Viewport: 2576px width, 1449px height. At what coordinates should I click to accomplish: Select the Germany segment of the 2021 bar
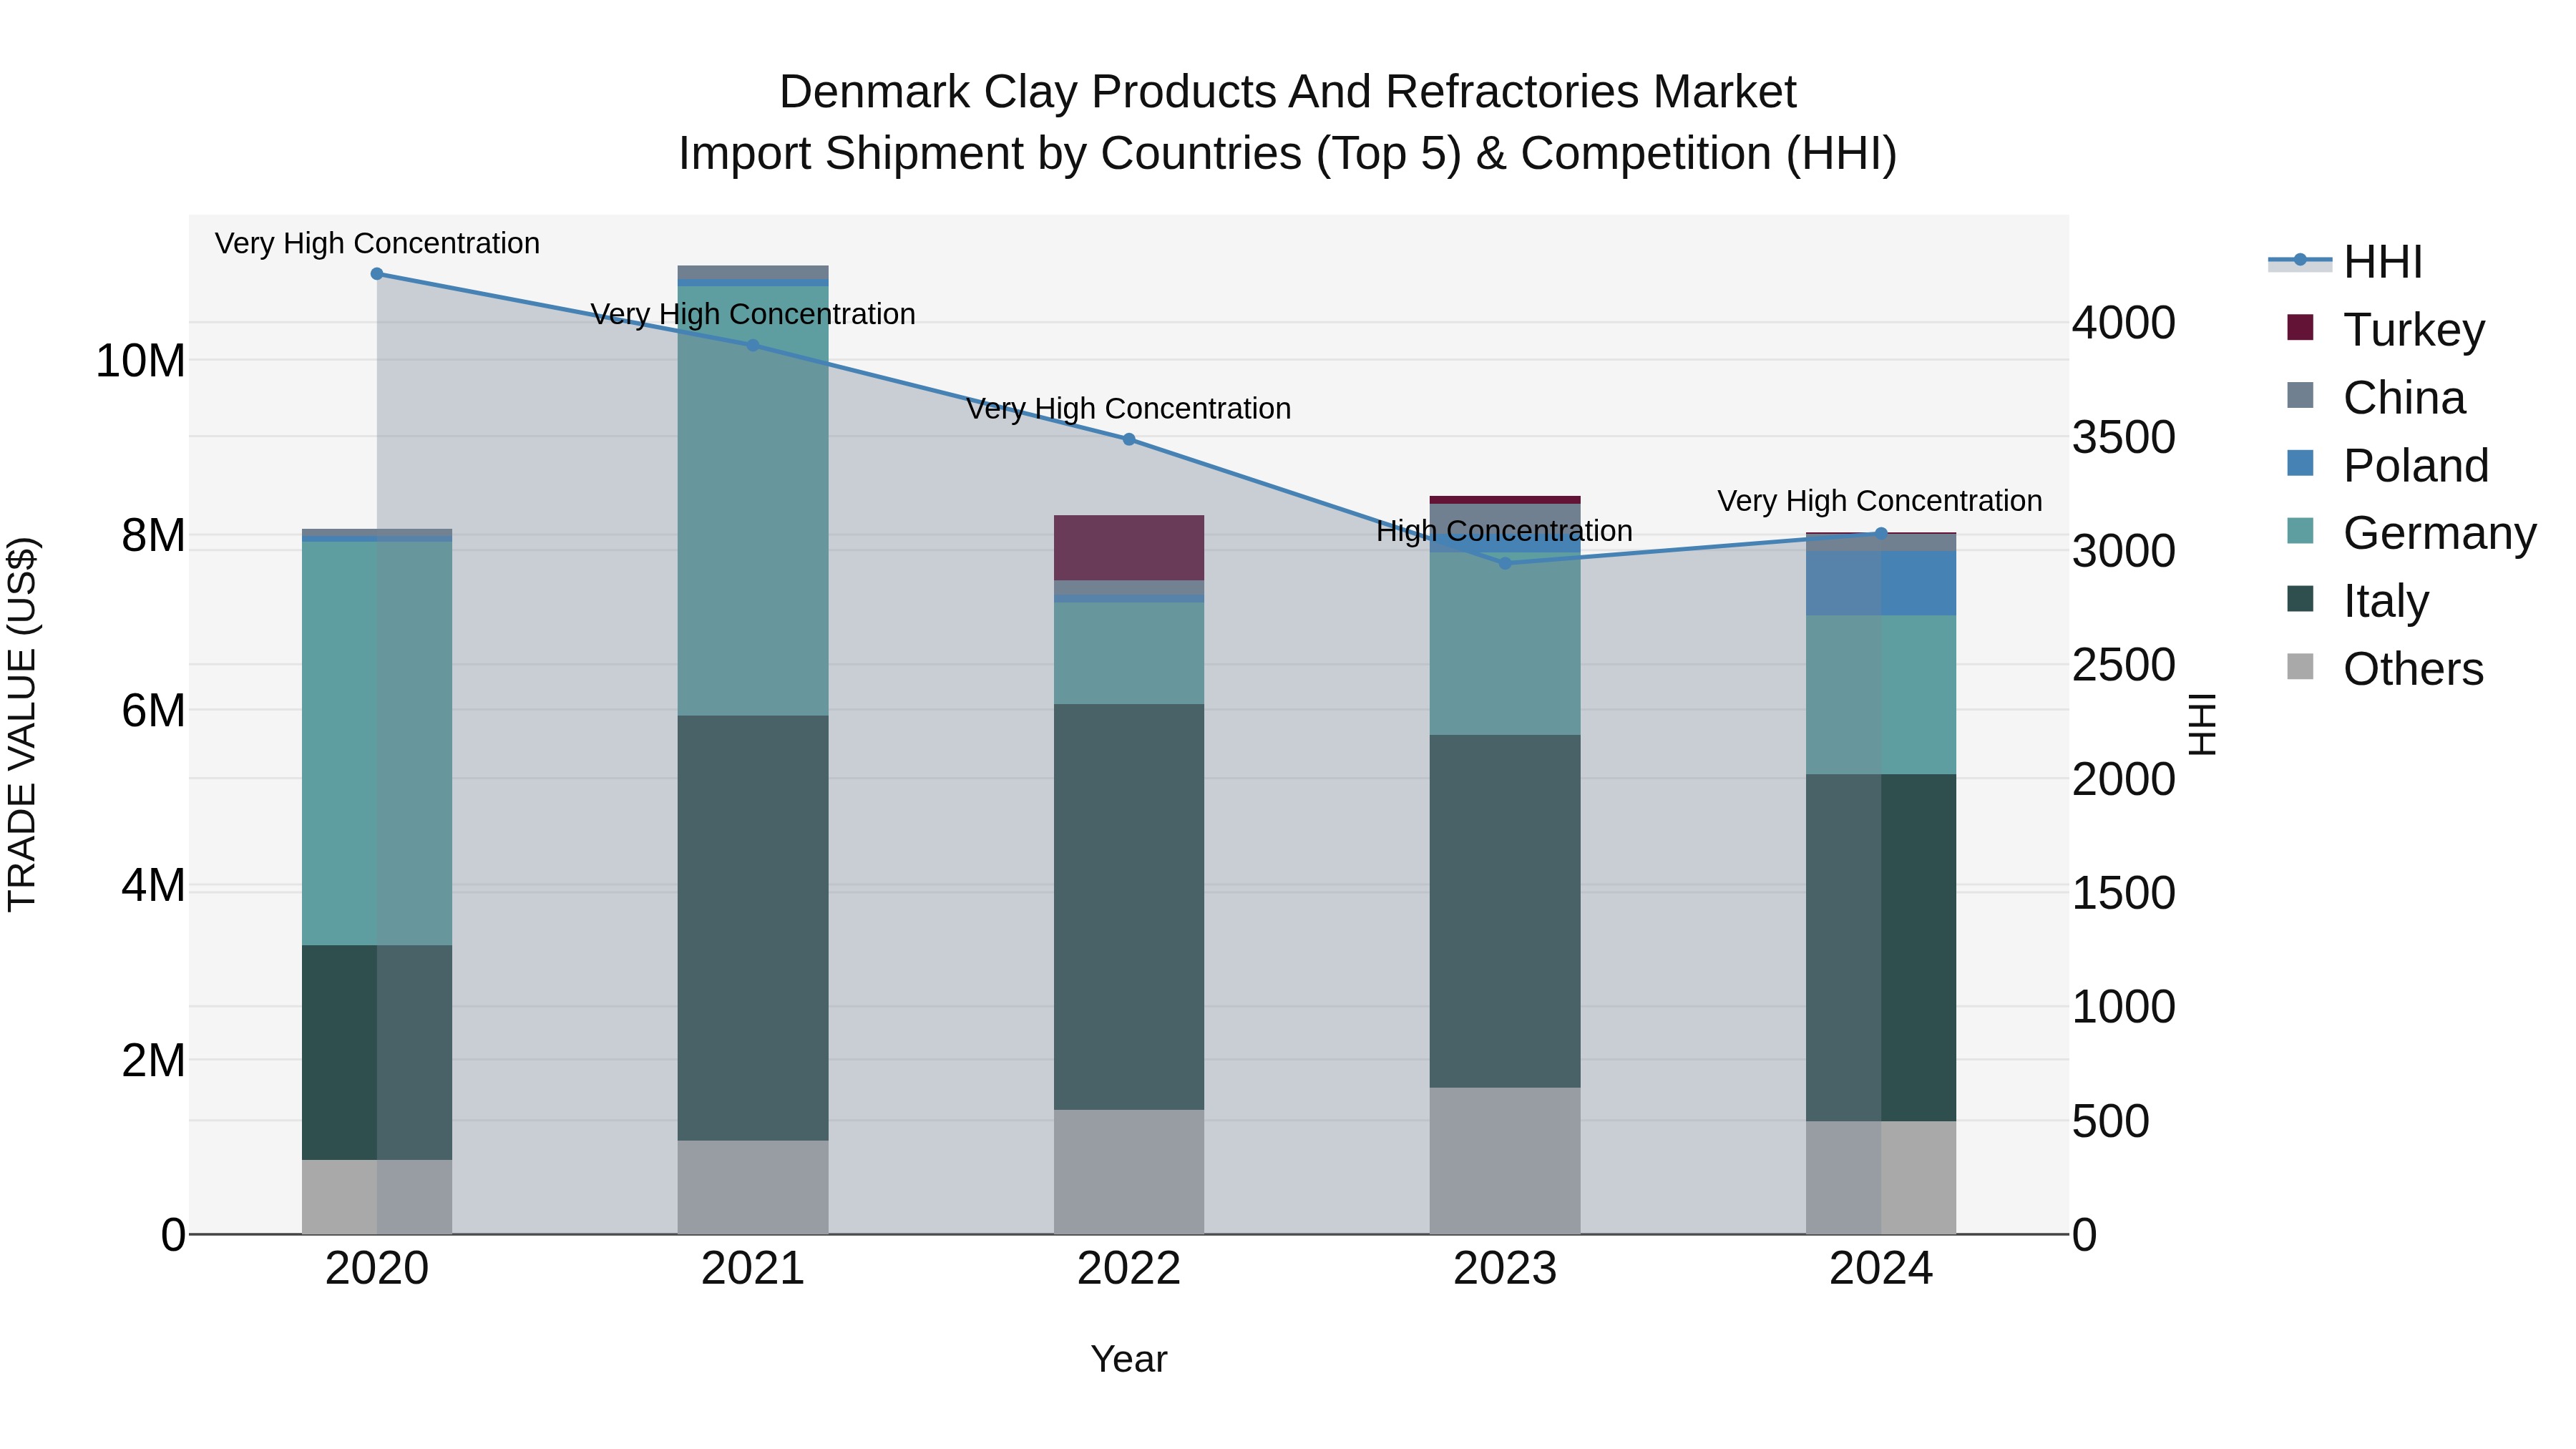(x=753, y=501)
